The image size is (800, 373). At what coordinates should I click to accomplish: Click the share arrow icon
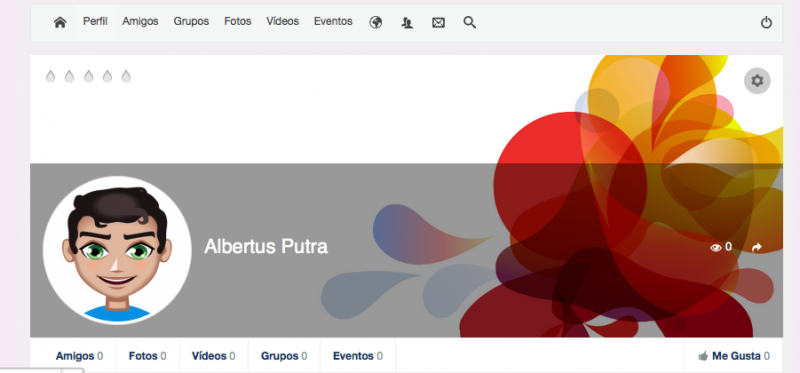(757, 247)
